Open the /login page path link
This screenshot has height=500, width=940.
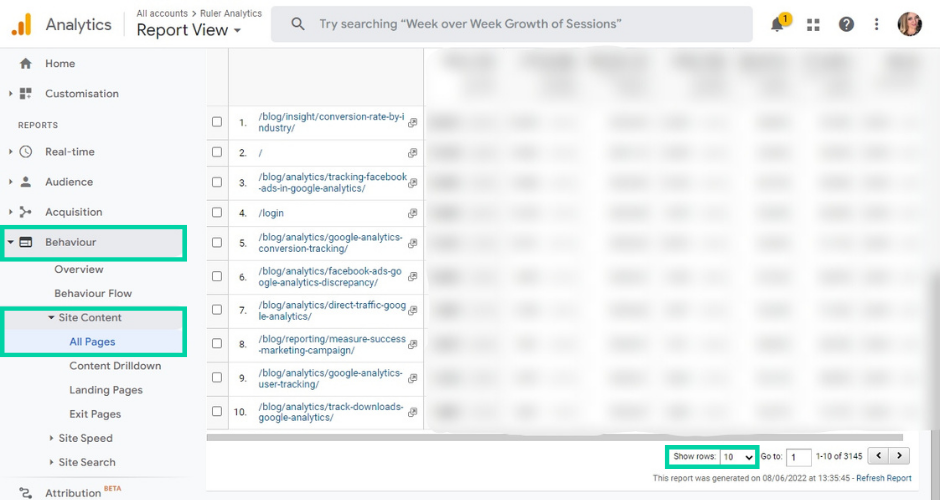(x=271, y=213)
